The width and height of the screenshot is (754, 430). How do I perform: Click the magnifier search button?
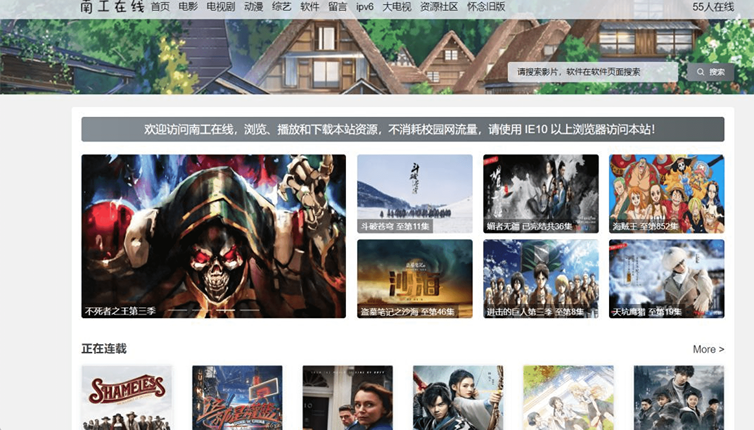click(x=710, y=72)
